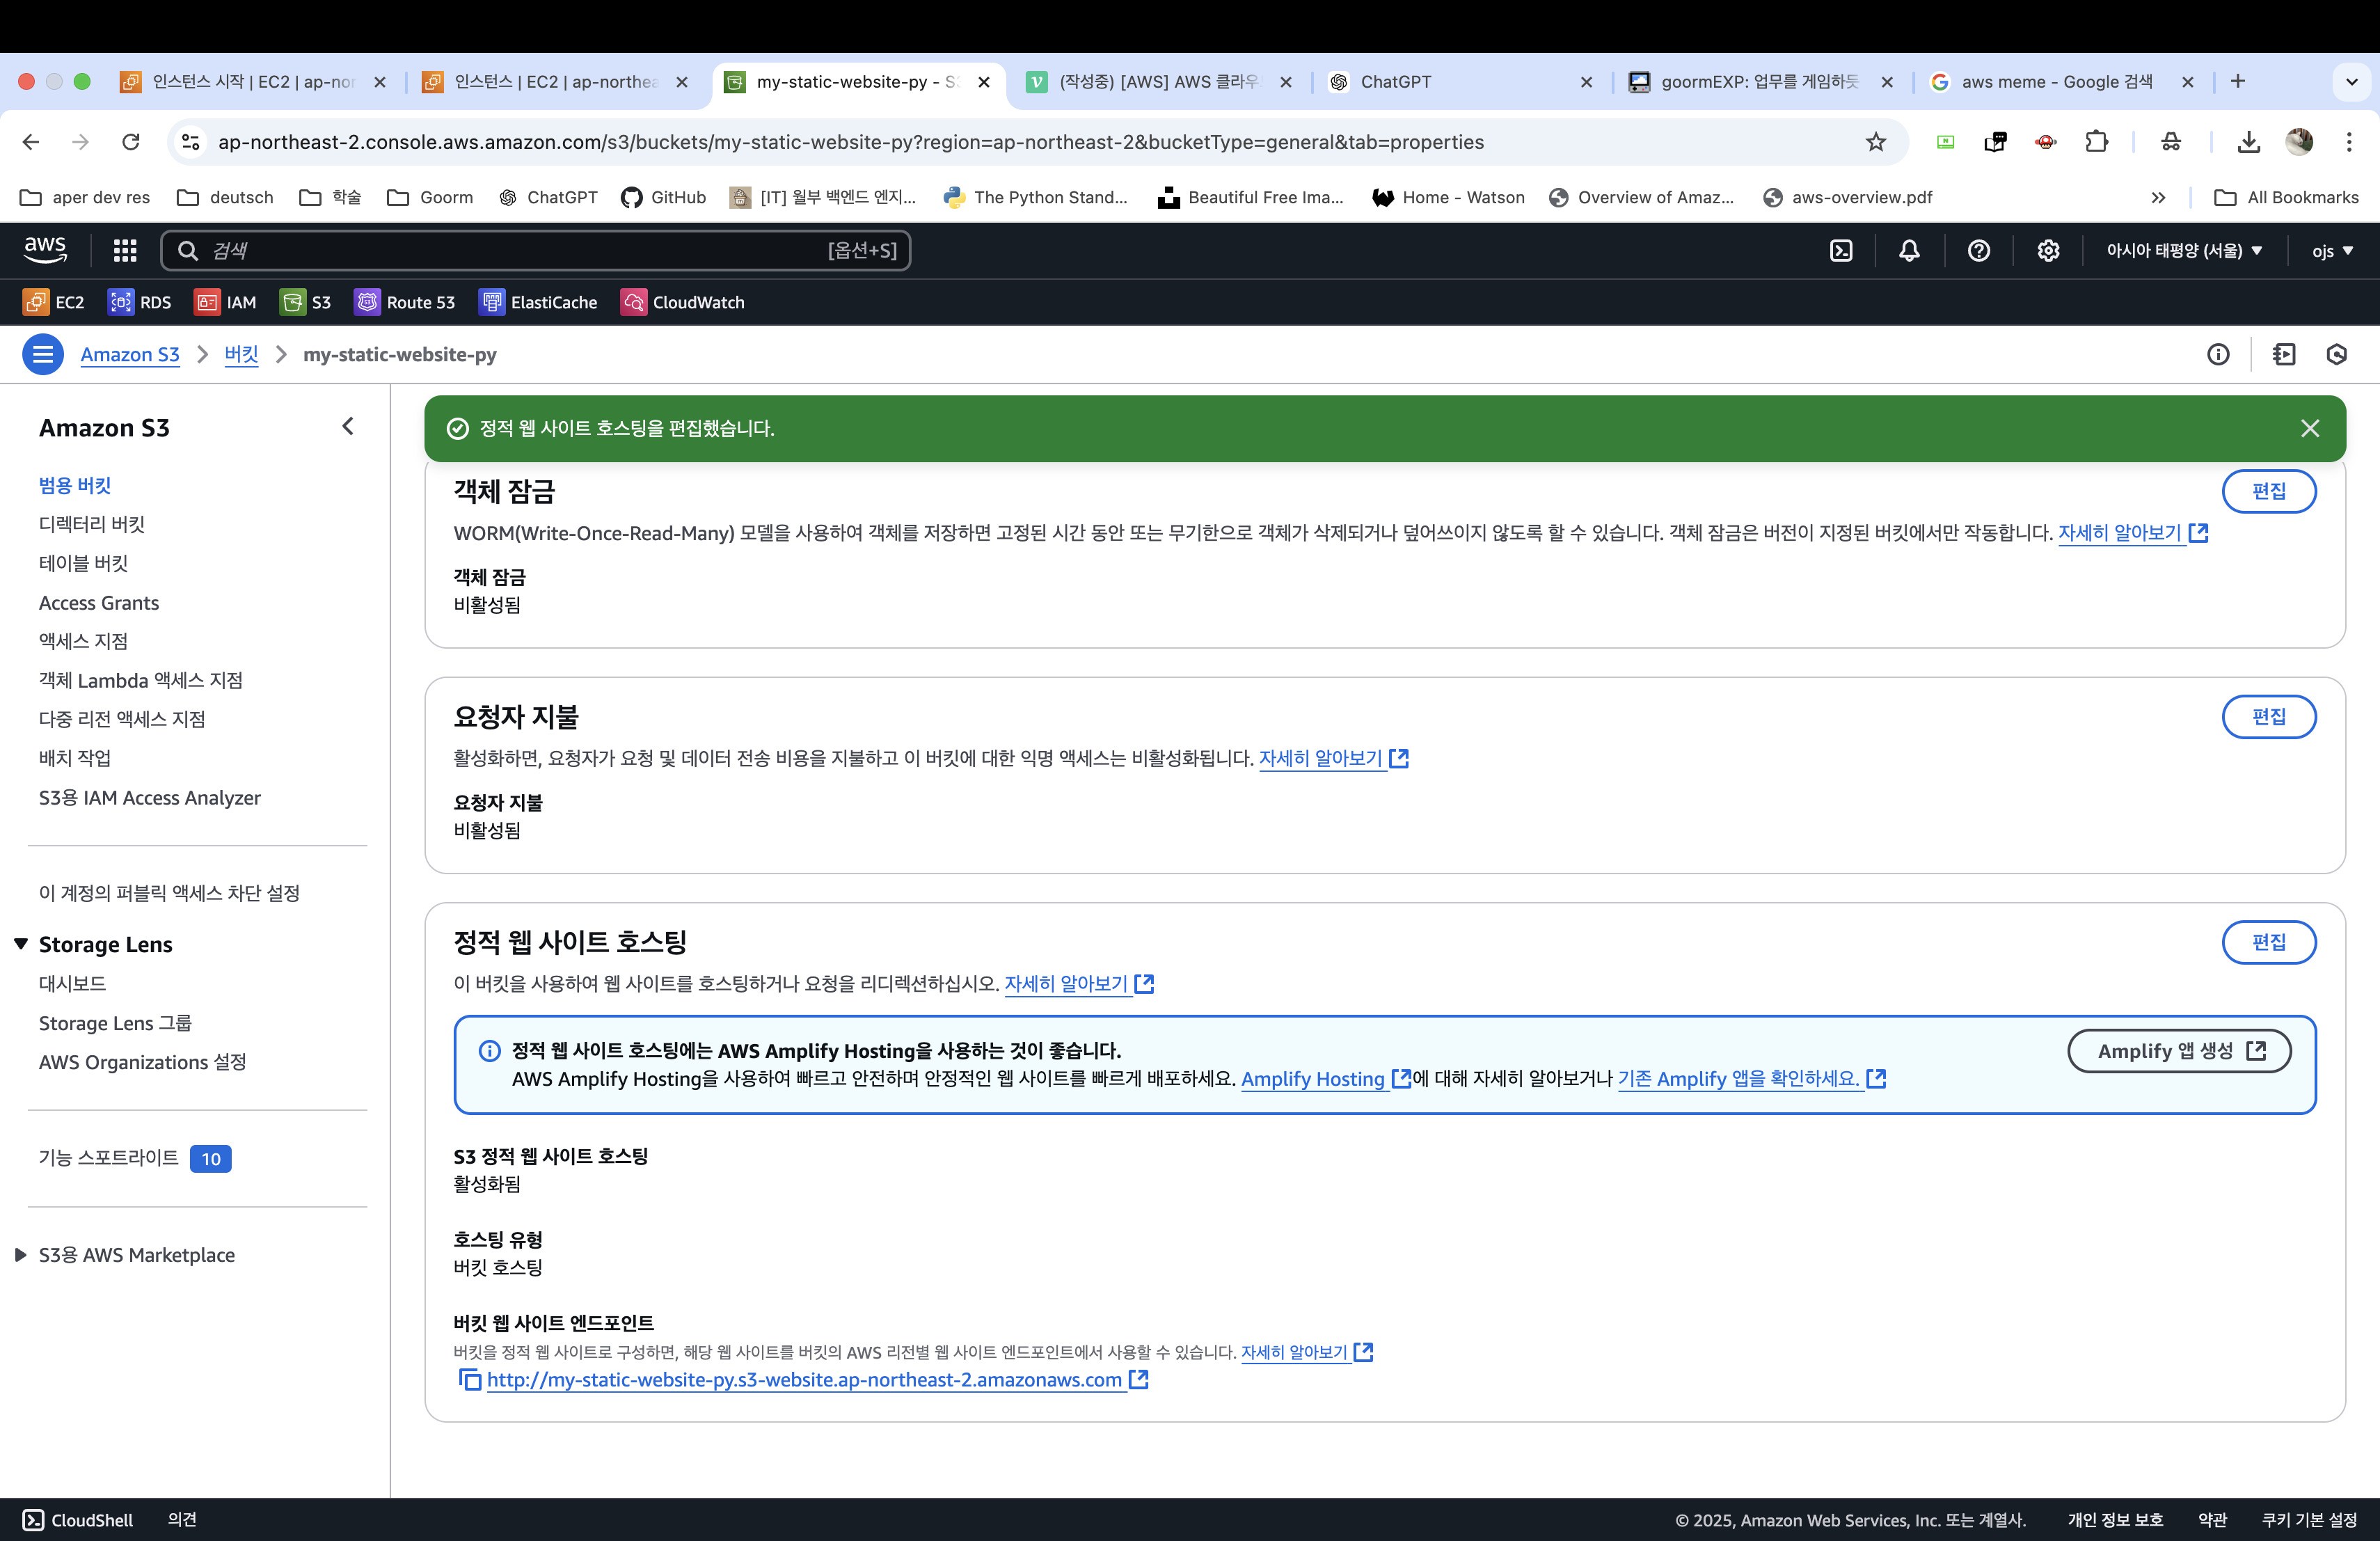Edit the 객체 잠금 settings
The image size is (2380, 1541).
coord(2268,491)
